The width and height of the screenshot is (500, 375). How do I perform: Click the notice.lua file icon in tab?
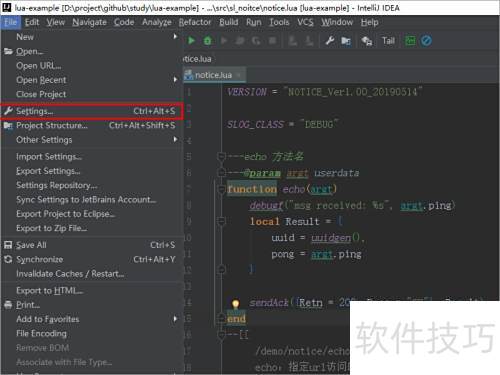point(189,75)
